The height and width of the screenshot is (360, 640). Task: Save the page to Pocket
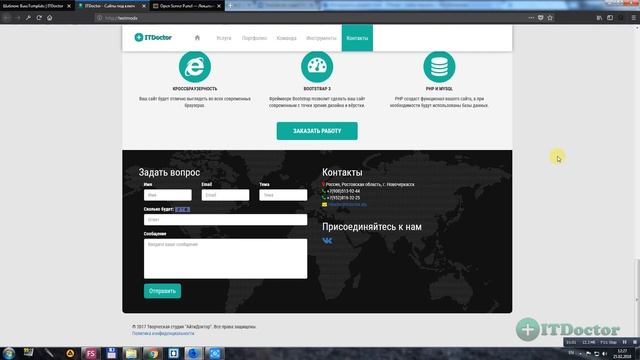[x=540, y=18]
